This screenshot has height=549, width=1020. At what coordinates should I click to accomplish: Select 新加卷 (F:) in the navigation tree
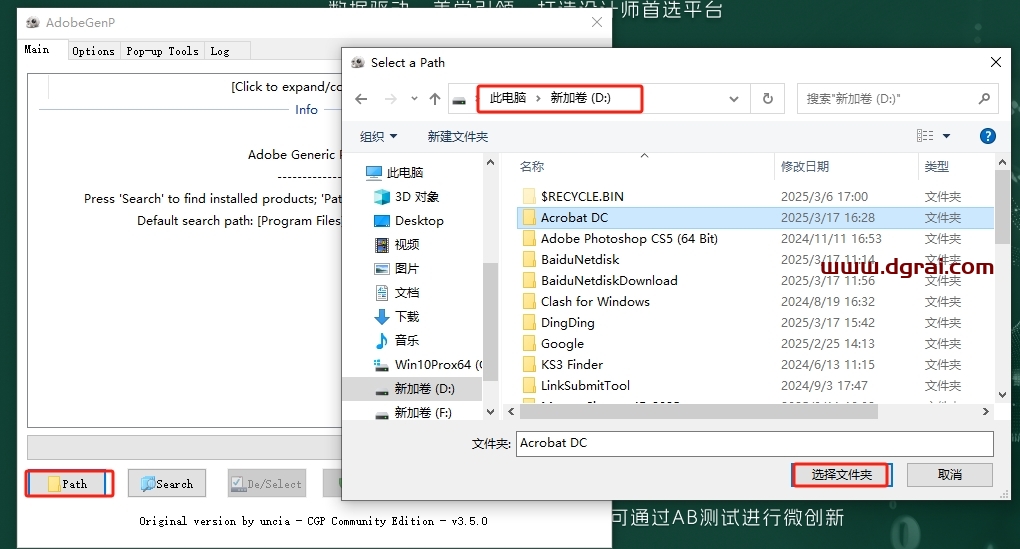coord(422,412)
